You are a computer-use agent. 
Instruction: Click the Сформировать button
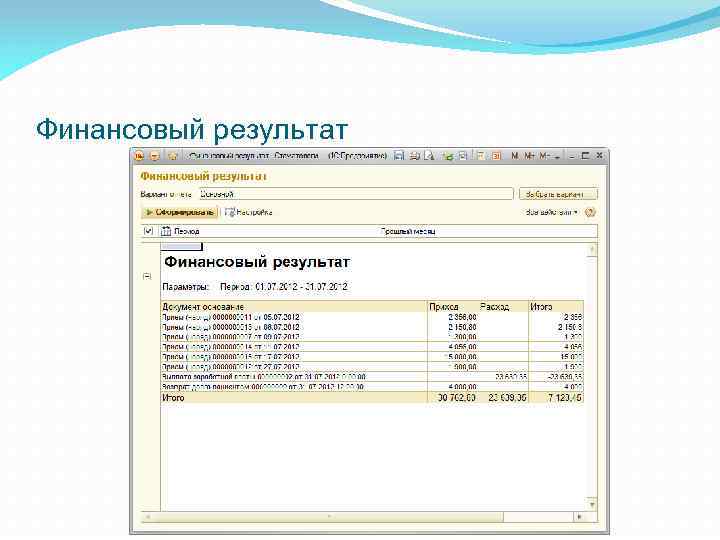coord(180,212)
